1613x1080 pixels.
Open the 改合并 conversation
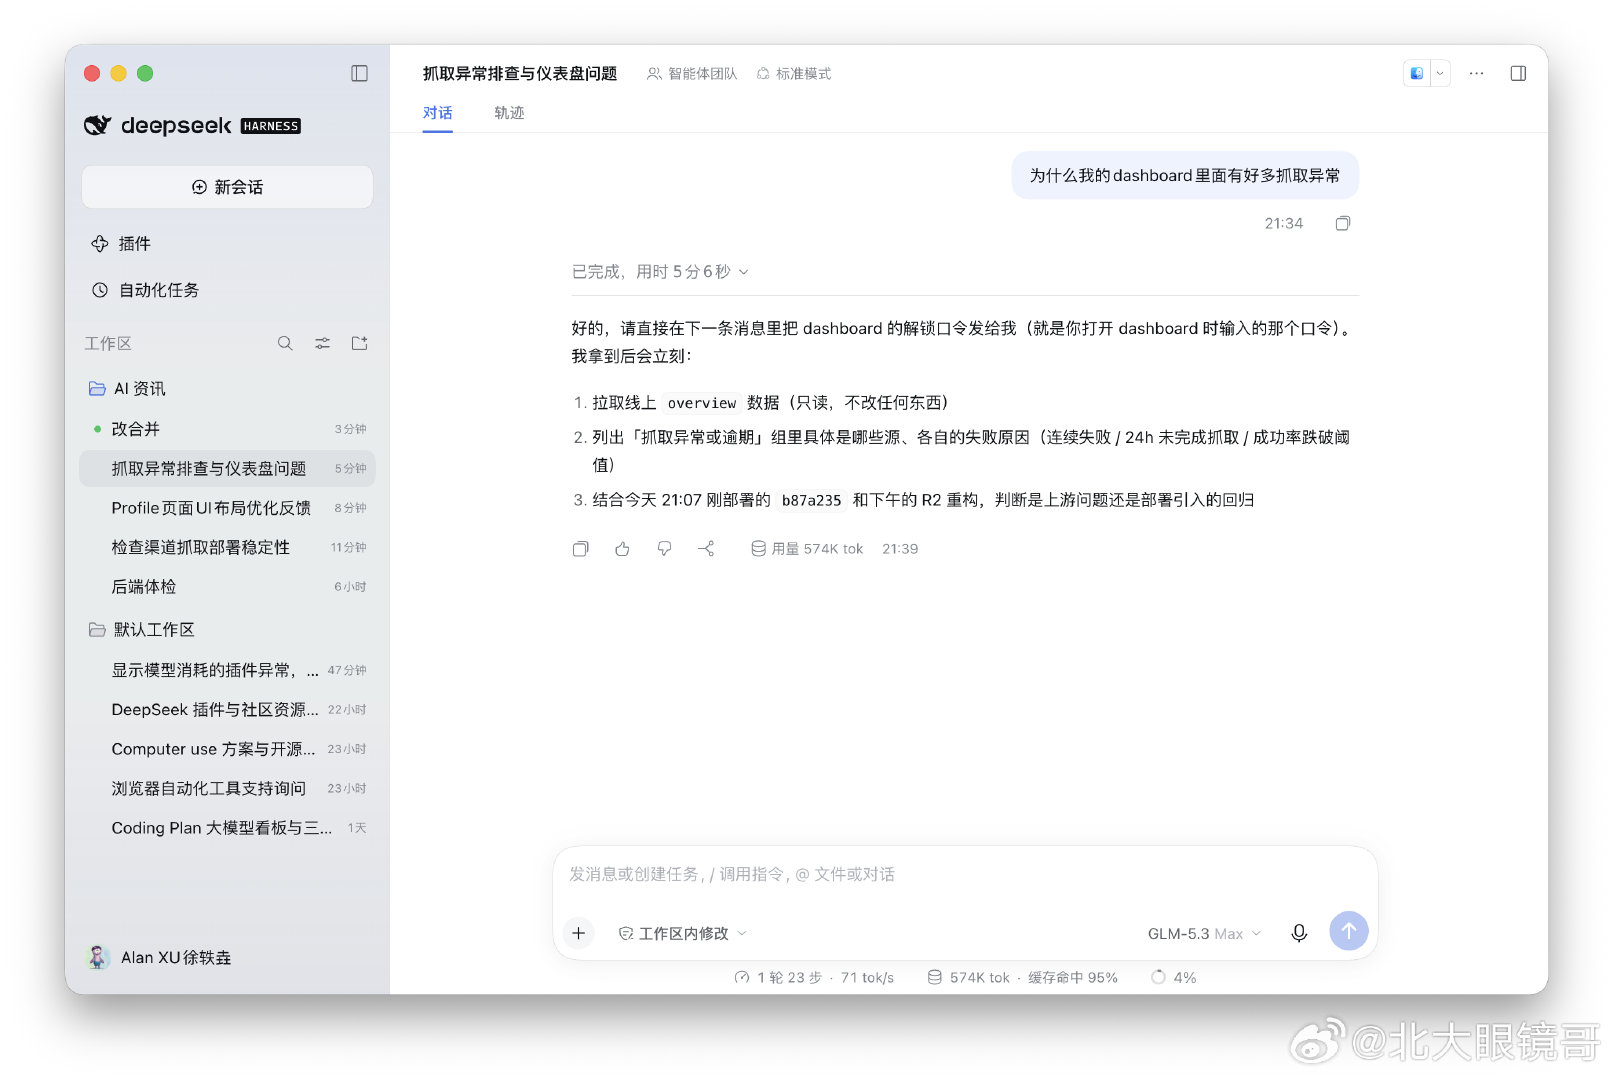pyautogui.click(x=227, y=429)
